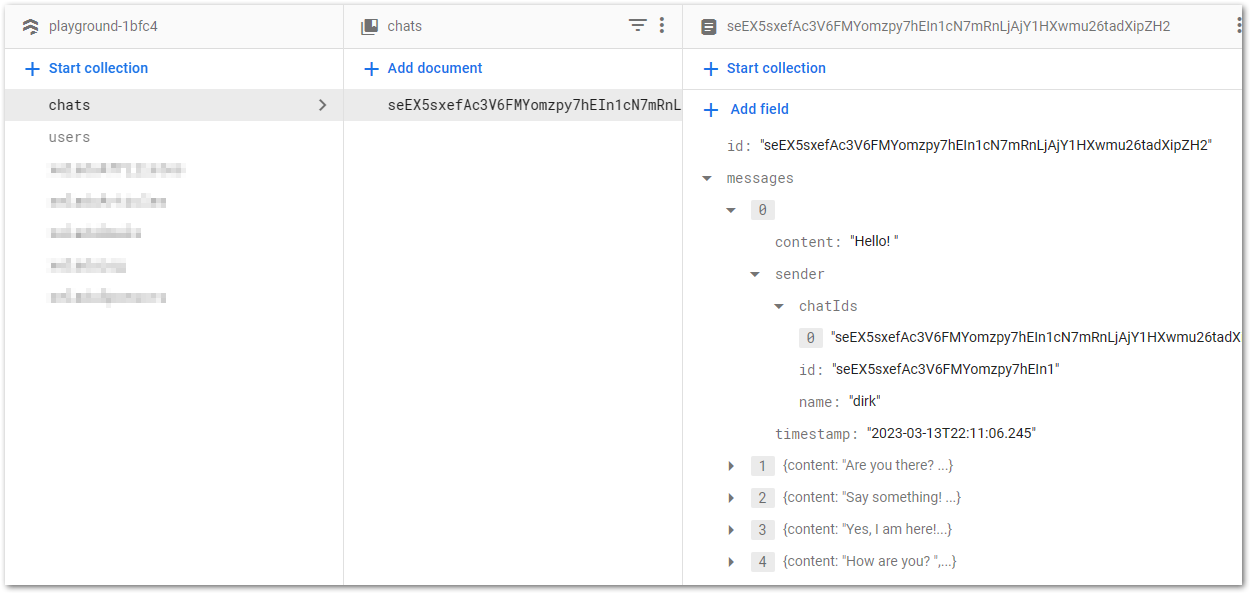Collapse the sender map
Image resolution: width=1251 pixels, height=594 pixels.
point(755,274)
